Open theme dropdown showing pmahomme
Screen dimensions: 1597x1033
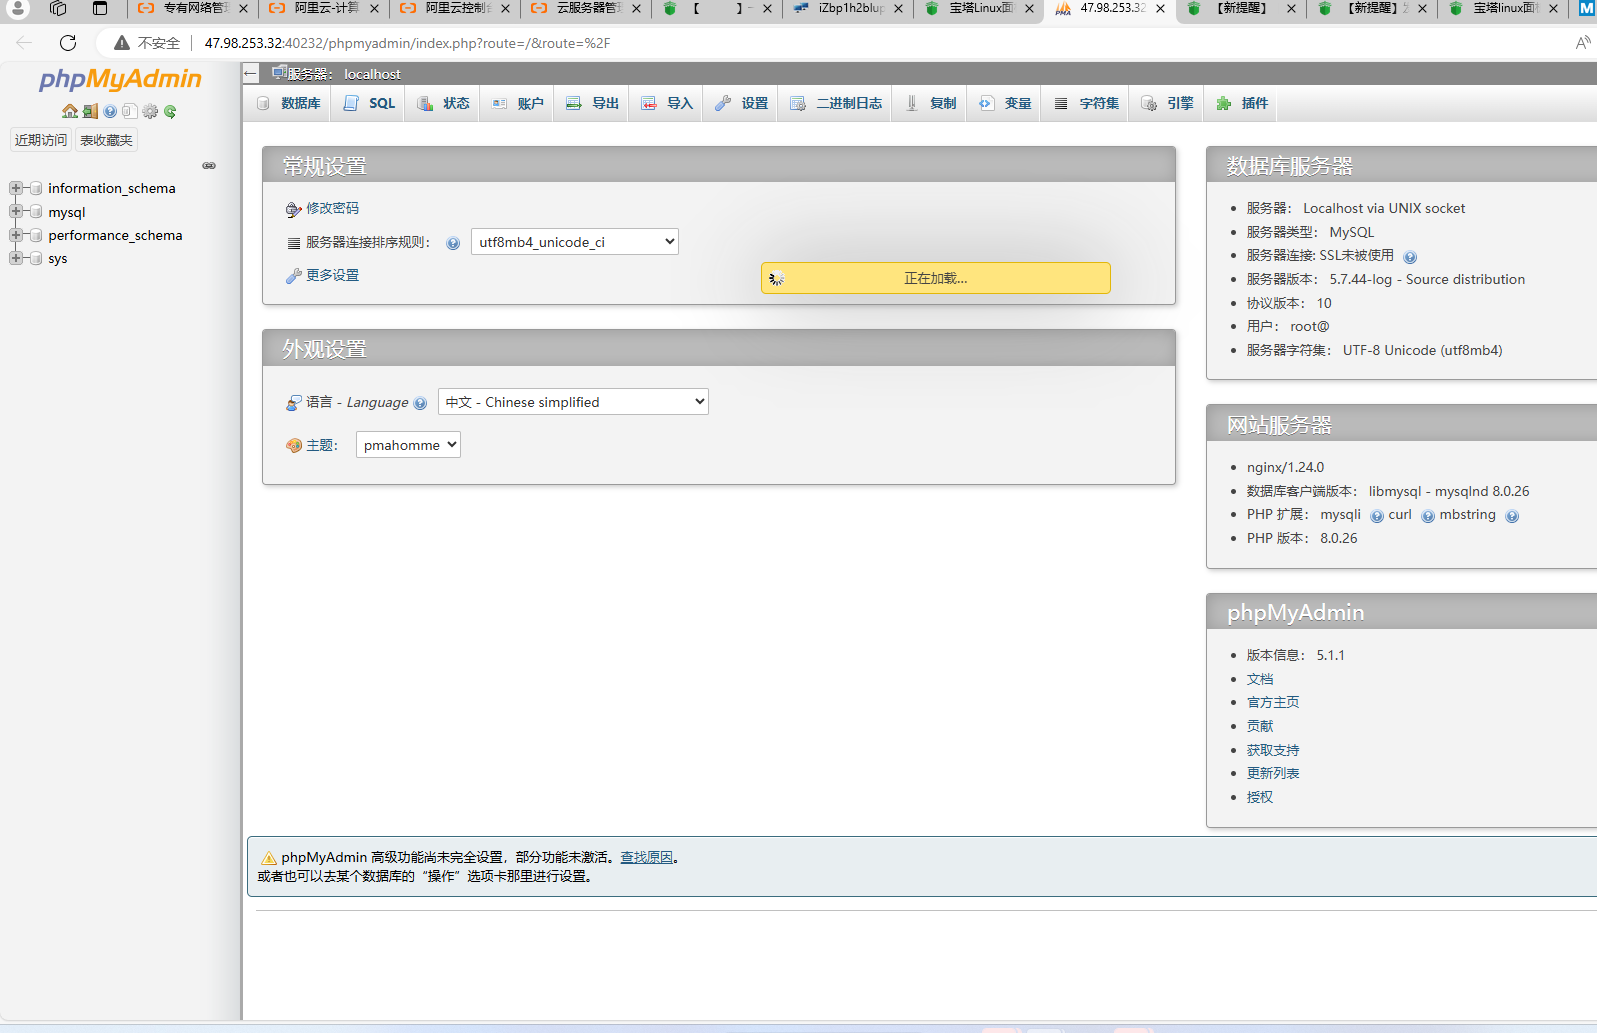pos(408,445)
